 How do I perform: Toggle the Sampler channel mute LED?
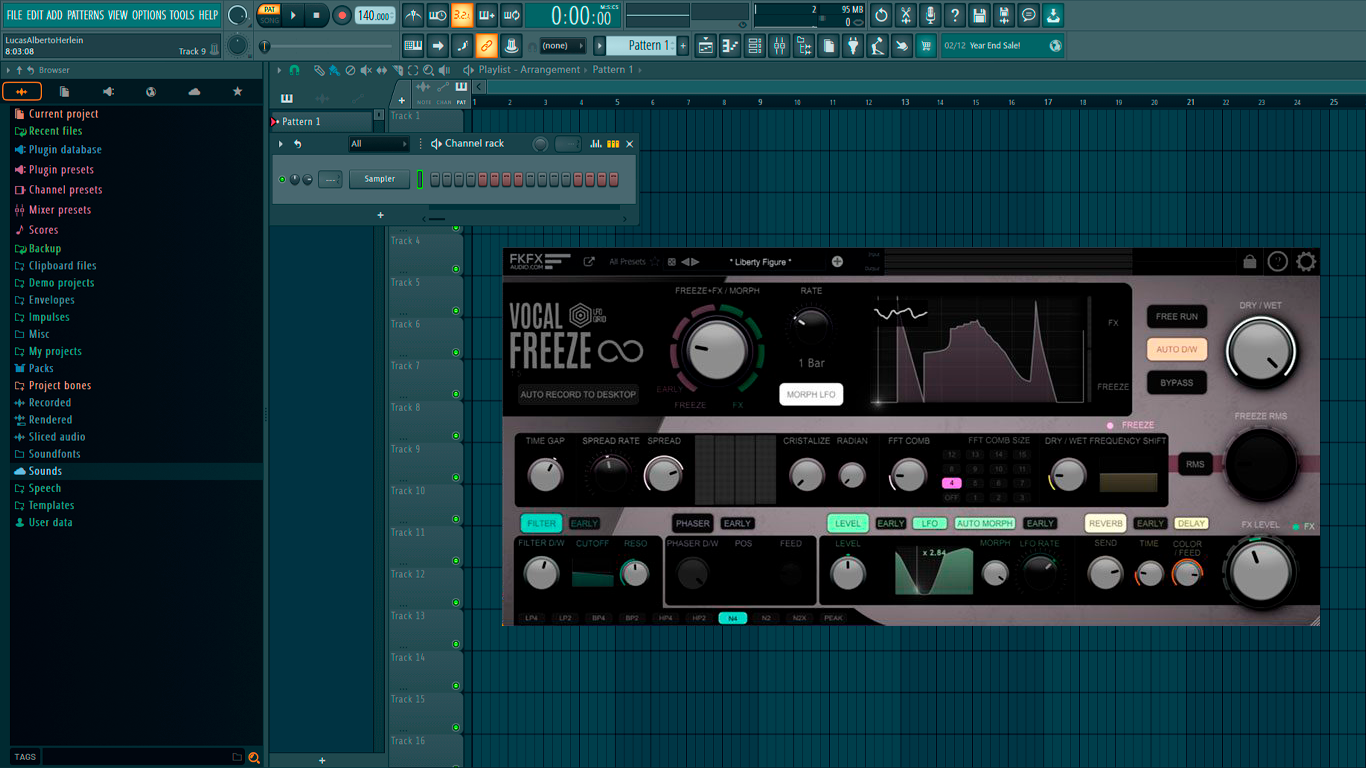282,180
